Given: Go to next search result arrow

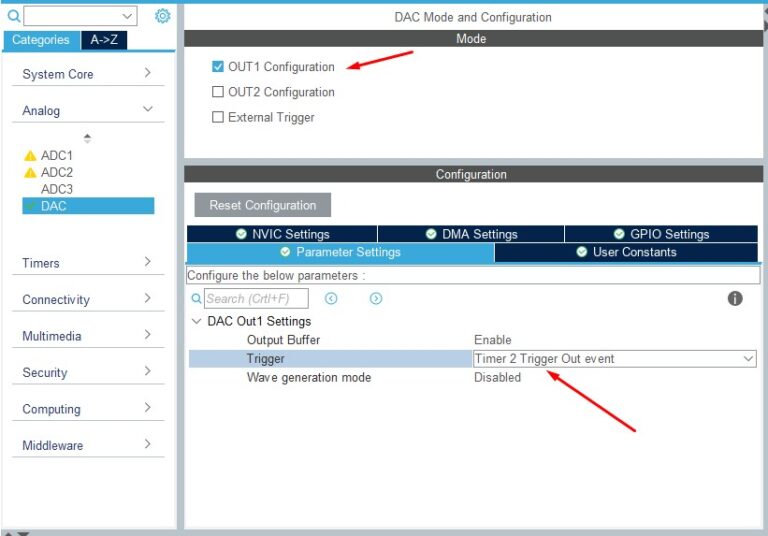Looking at the screenshot, I should (x=376, y=298).
